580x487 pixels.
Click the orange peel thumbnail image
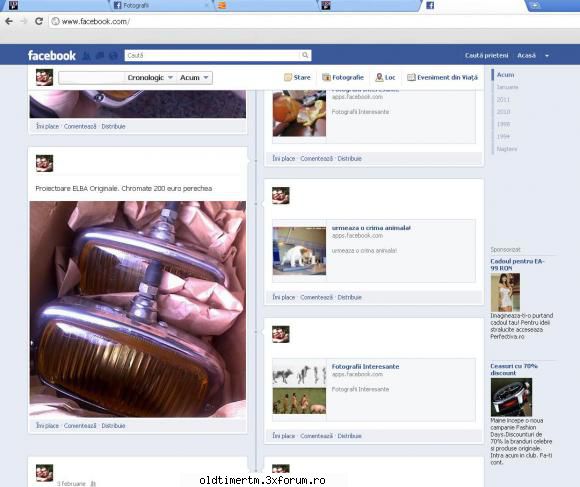pos(299,113)
